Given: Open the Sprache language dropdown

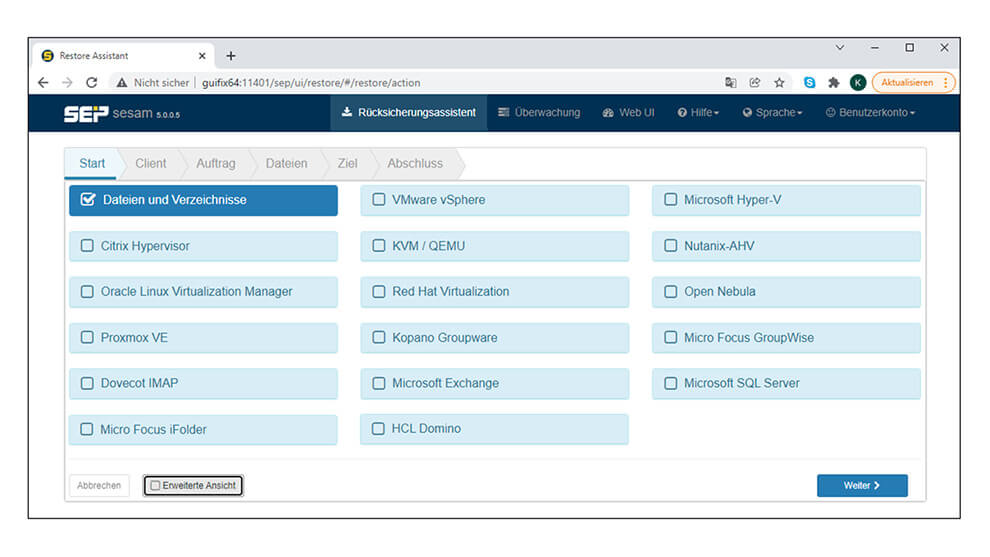Looking at the screenshot, I should coord(772,113).
